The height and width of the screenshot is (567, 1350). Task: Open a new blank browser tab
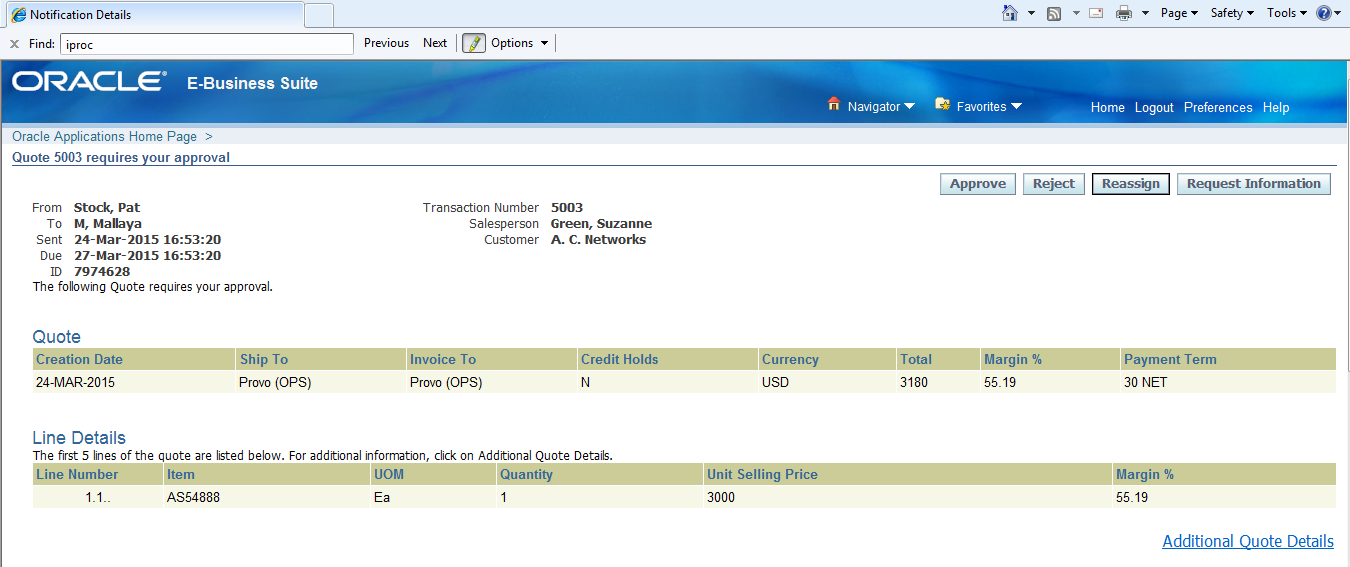click(x=319, y=15)
